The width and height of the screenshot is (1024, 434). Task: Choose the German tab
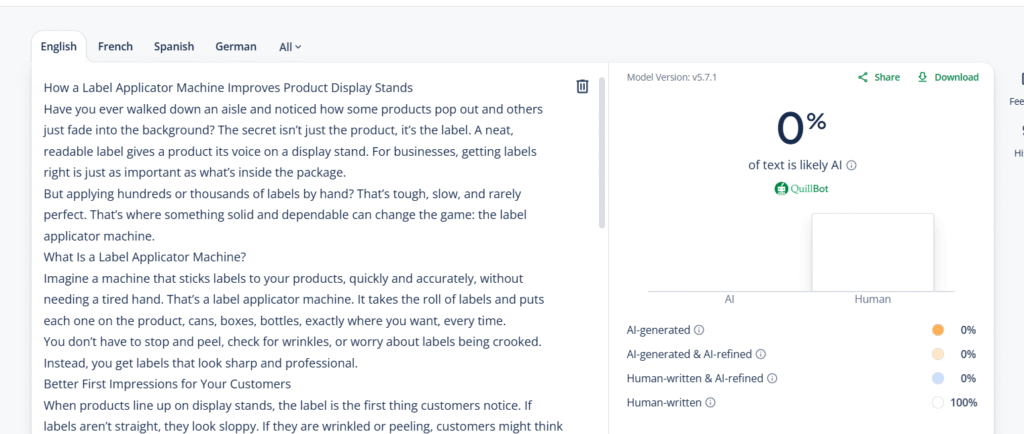coord(236,47)
